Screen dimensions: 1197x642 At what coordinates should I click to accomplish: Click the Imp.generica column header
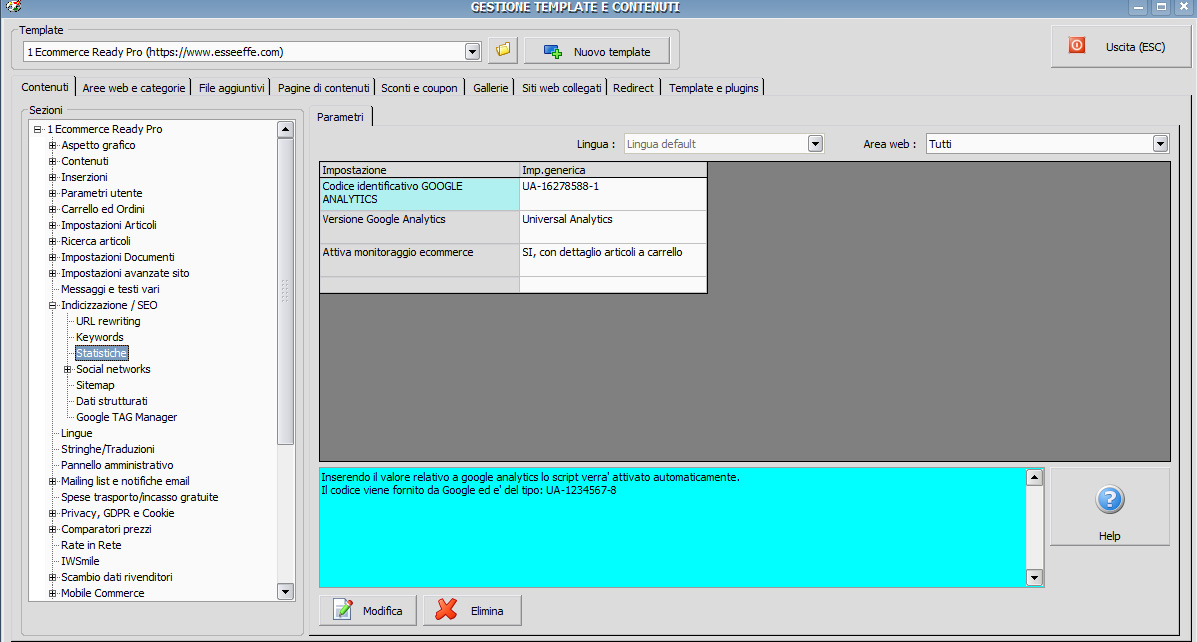pos(613,170)
